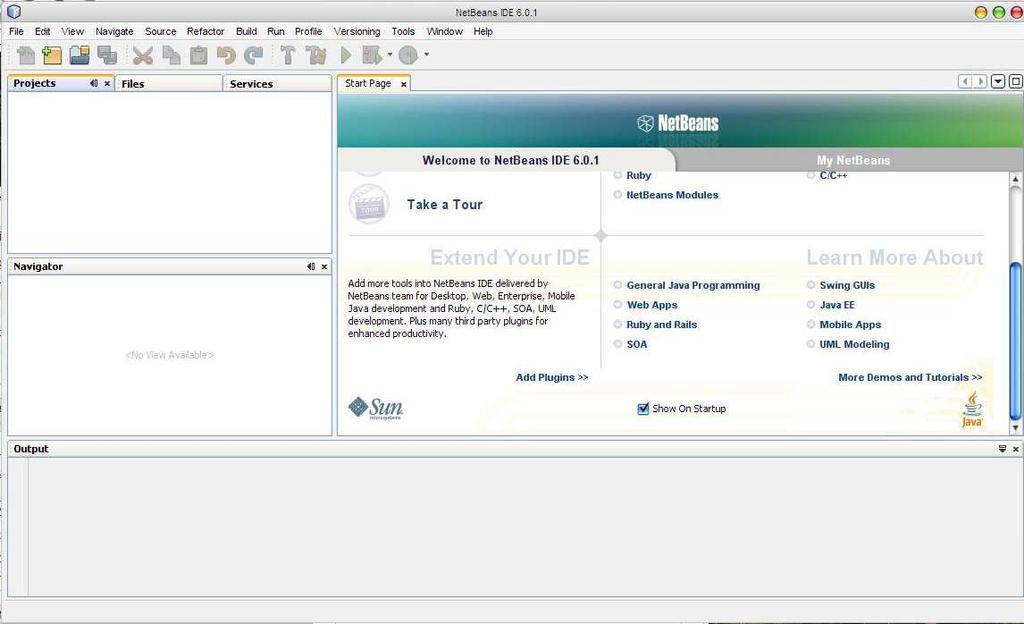Open the Profile menu
The width and height of the screenshot is (1024, 624).
tap(308, 31)
